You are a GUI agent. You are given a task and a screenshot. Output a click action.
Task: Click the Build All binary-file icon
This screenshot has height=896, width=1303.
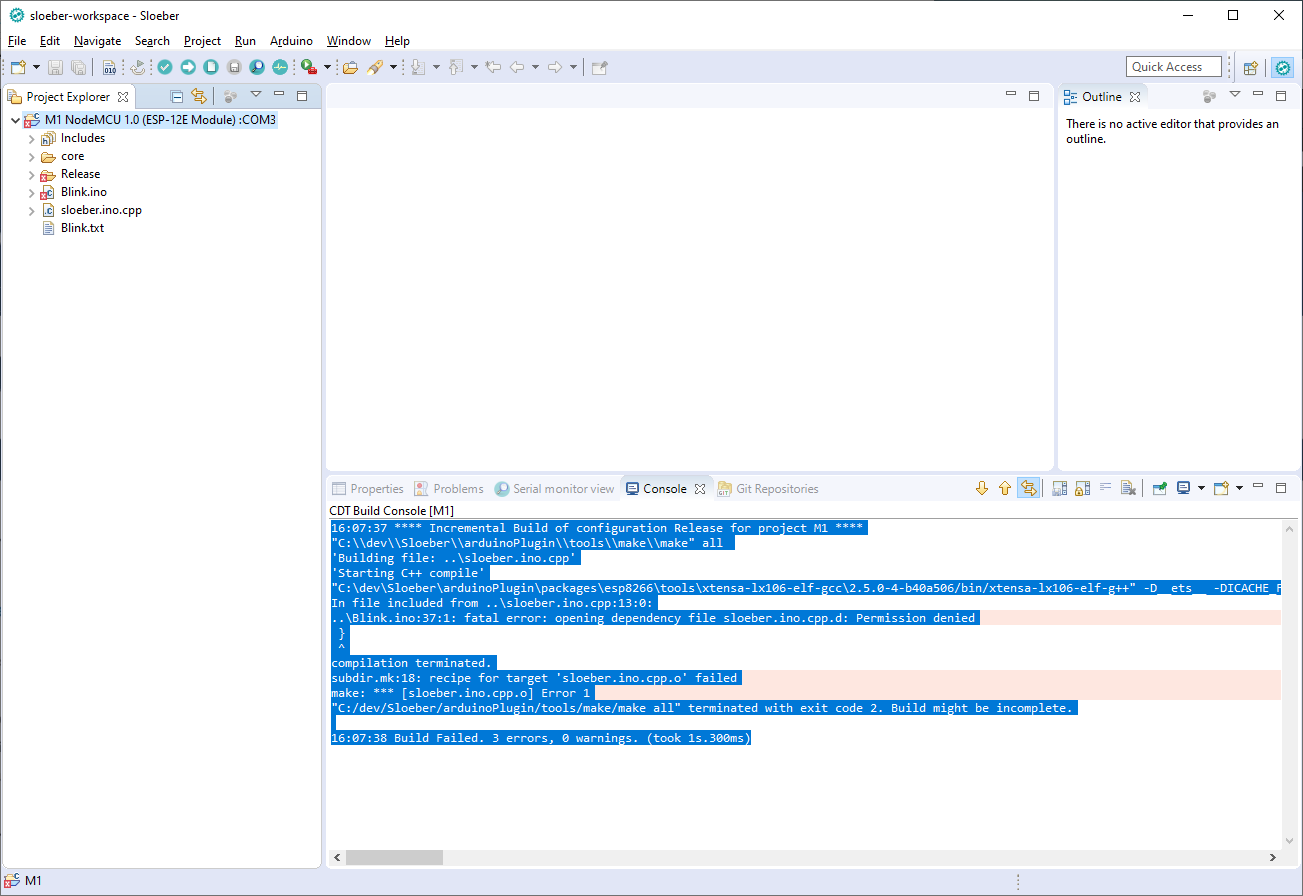tap(109, 67)
